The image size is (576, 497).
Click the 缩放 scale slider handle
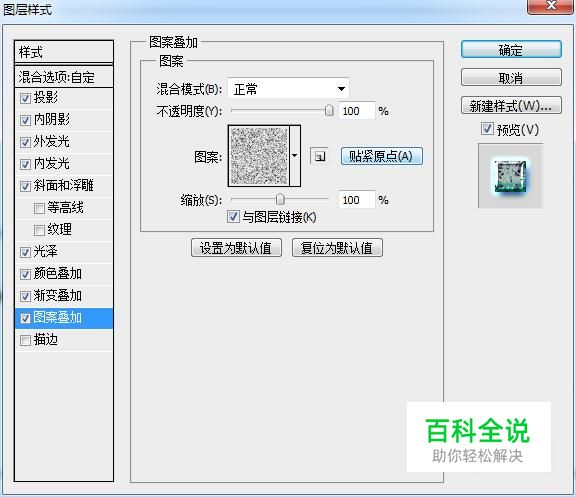click(x=280, y=199)
